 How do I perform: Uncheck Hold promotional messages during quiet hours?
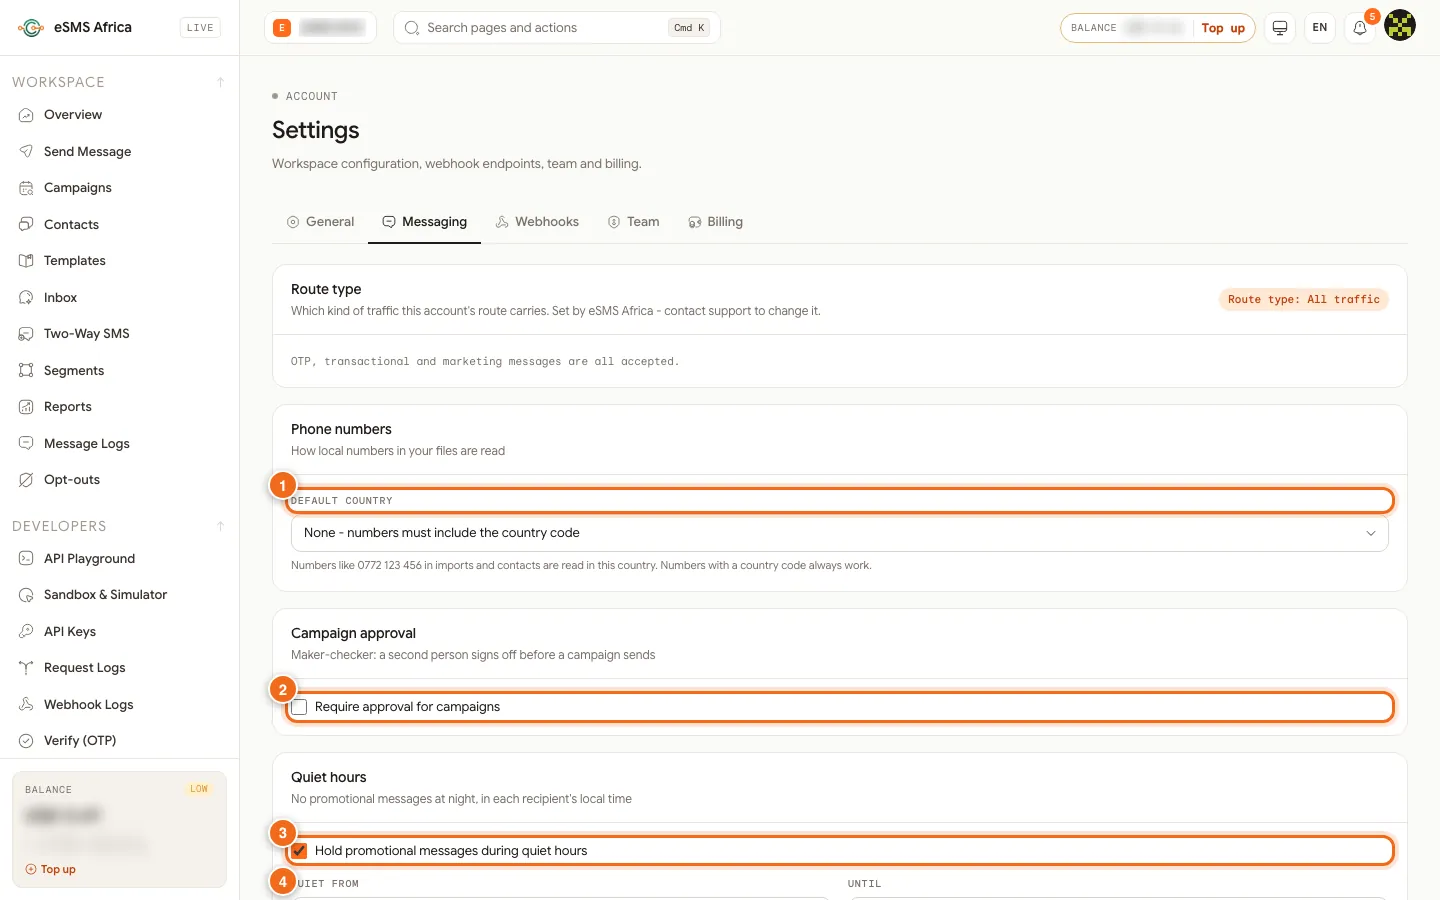[299, 851]
